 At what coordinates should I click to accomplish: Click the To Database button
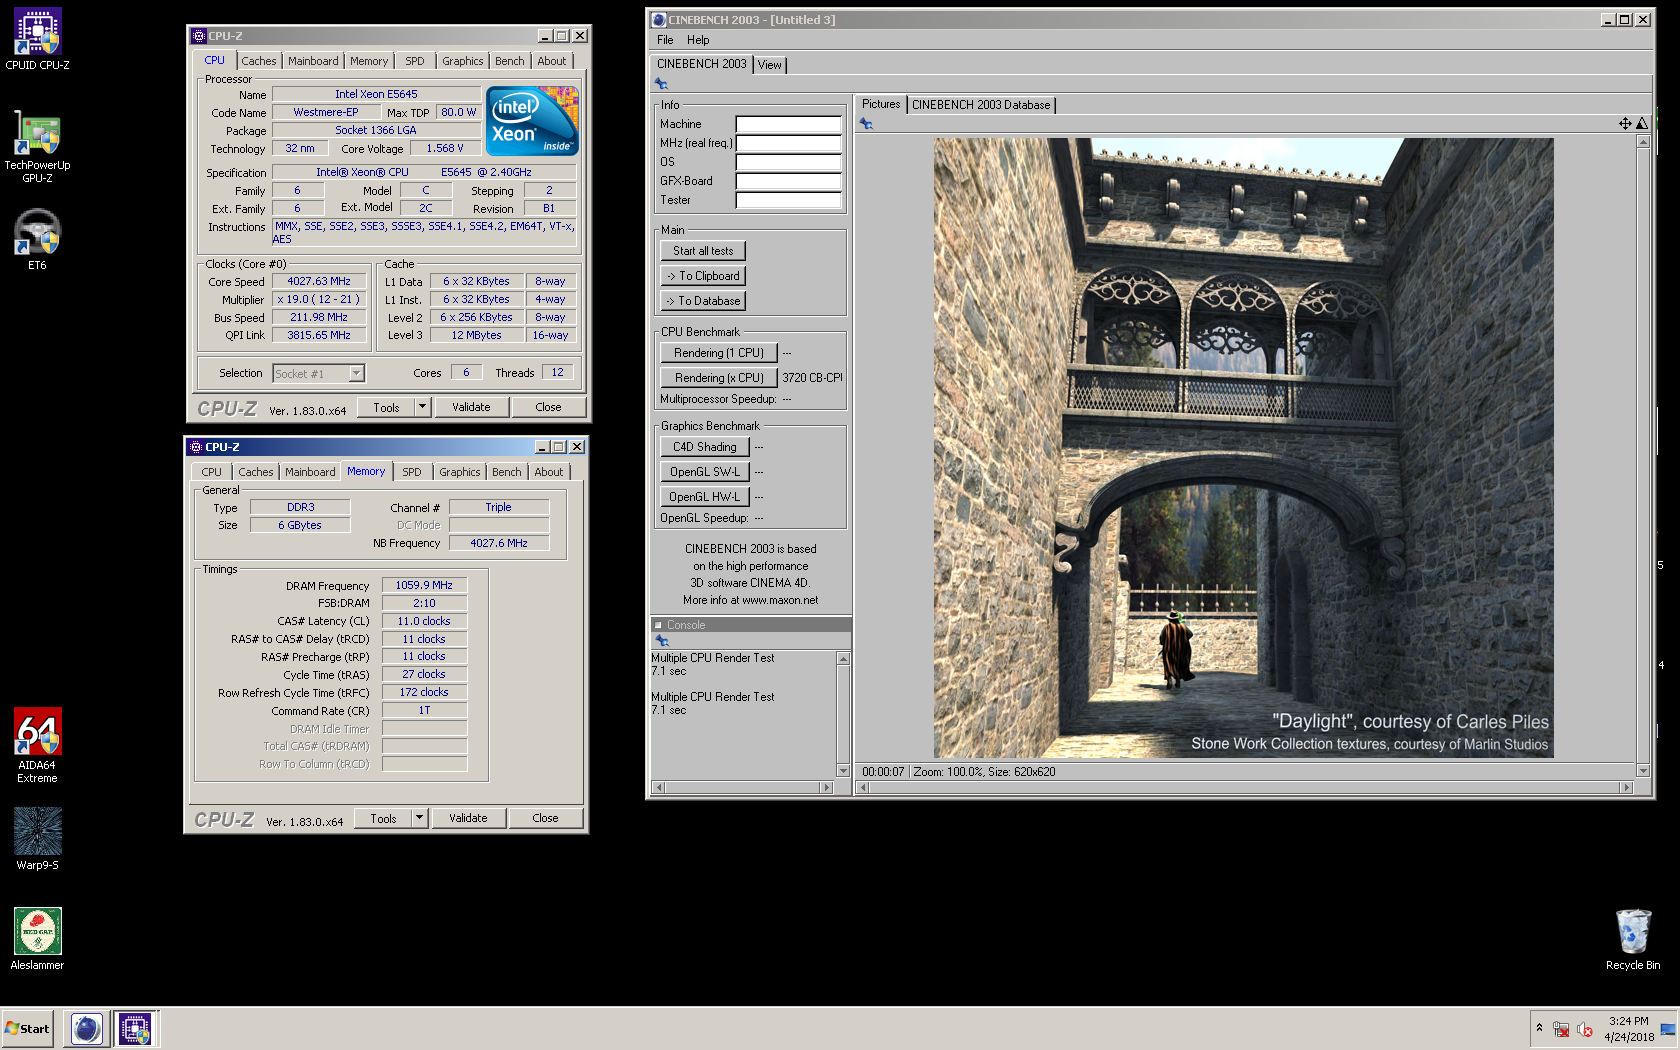tap(703, 301)
